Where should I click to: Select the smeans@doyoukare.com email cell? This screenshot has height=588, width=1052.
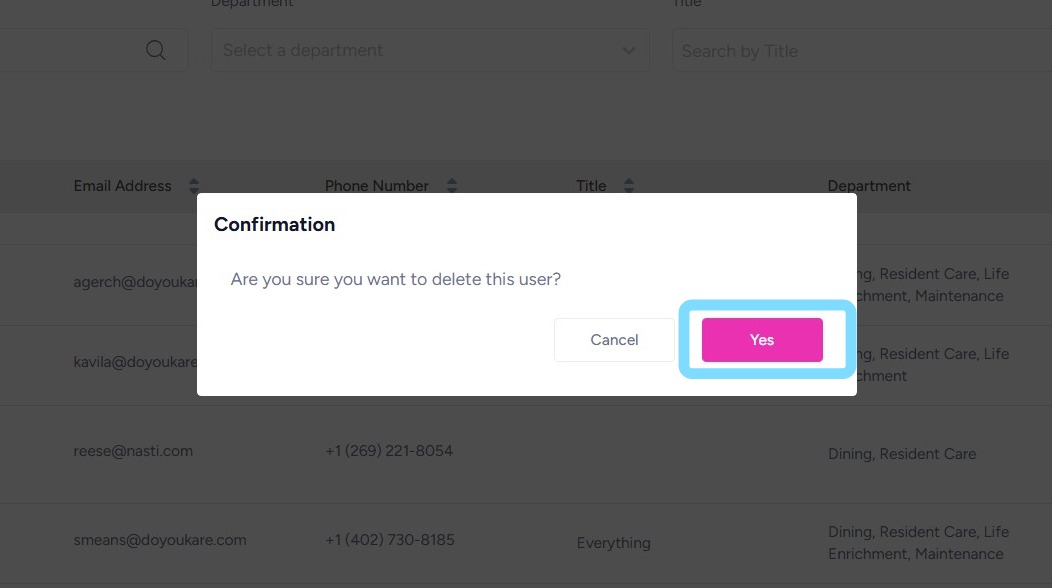point(160,540)
